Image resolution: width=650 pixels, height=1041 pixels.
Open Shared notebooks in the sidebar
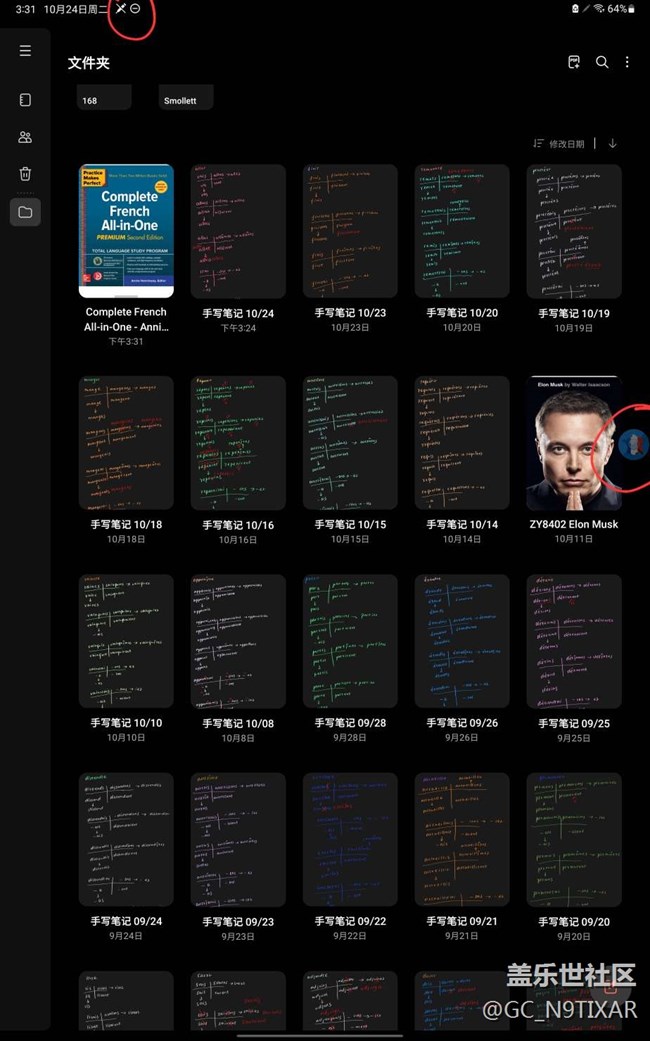[25, 137]
